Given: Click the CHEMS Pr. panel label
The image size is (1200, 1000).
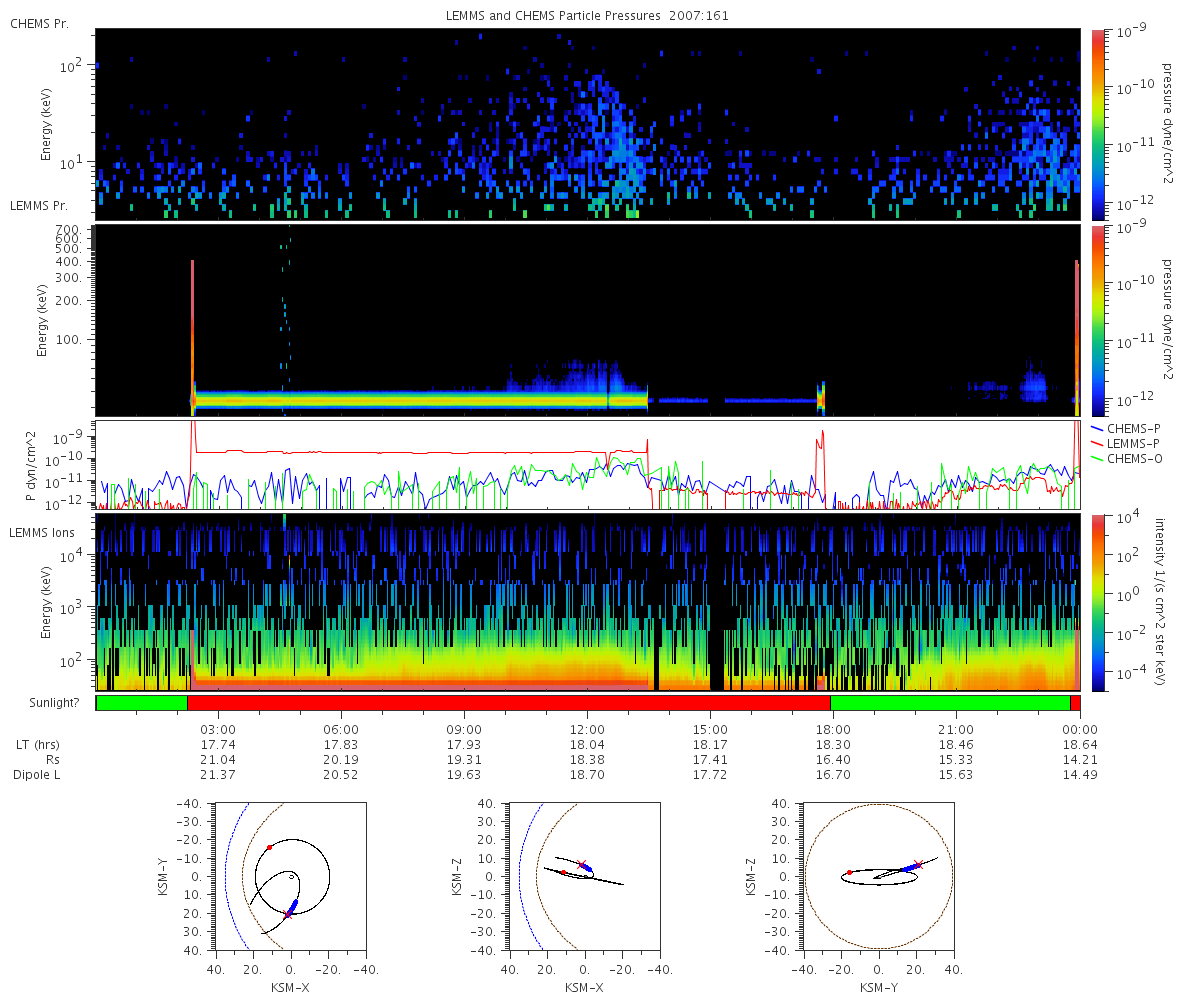Looking at the screenshot, I should [x=39, y=23].
